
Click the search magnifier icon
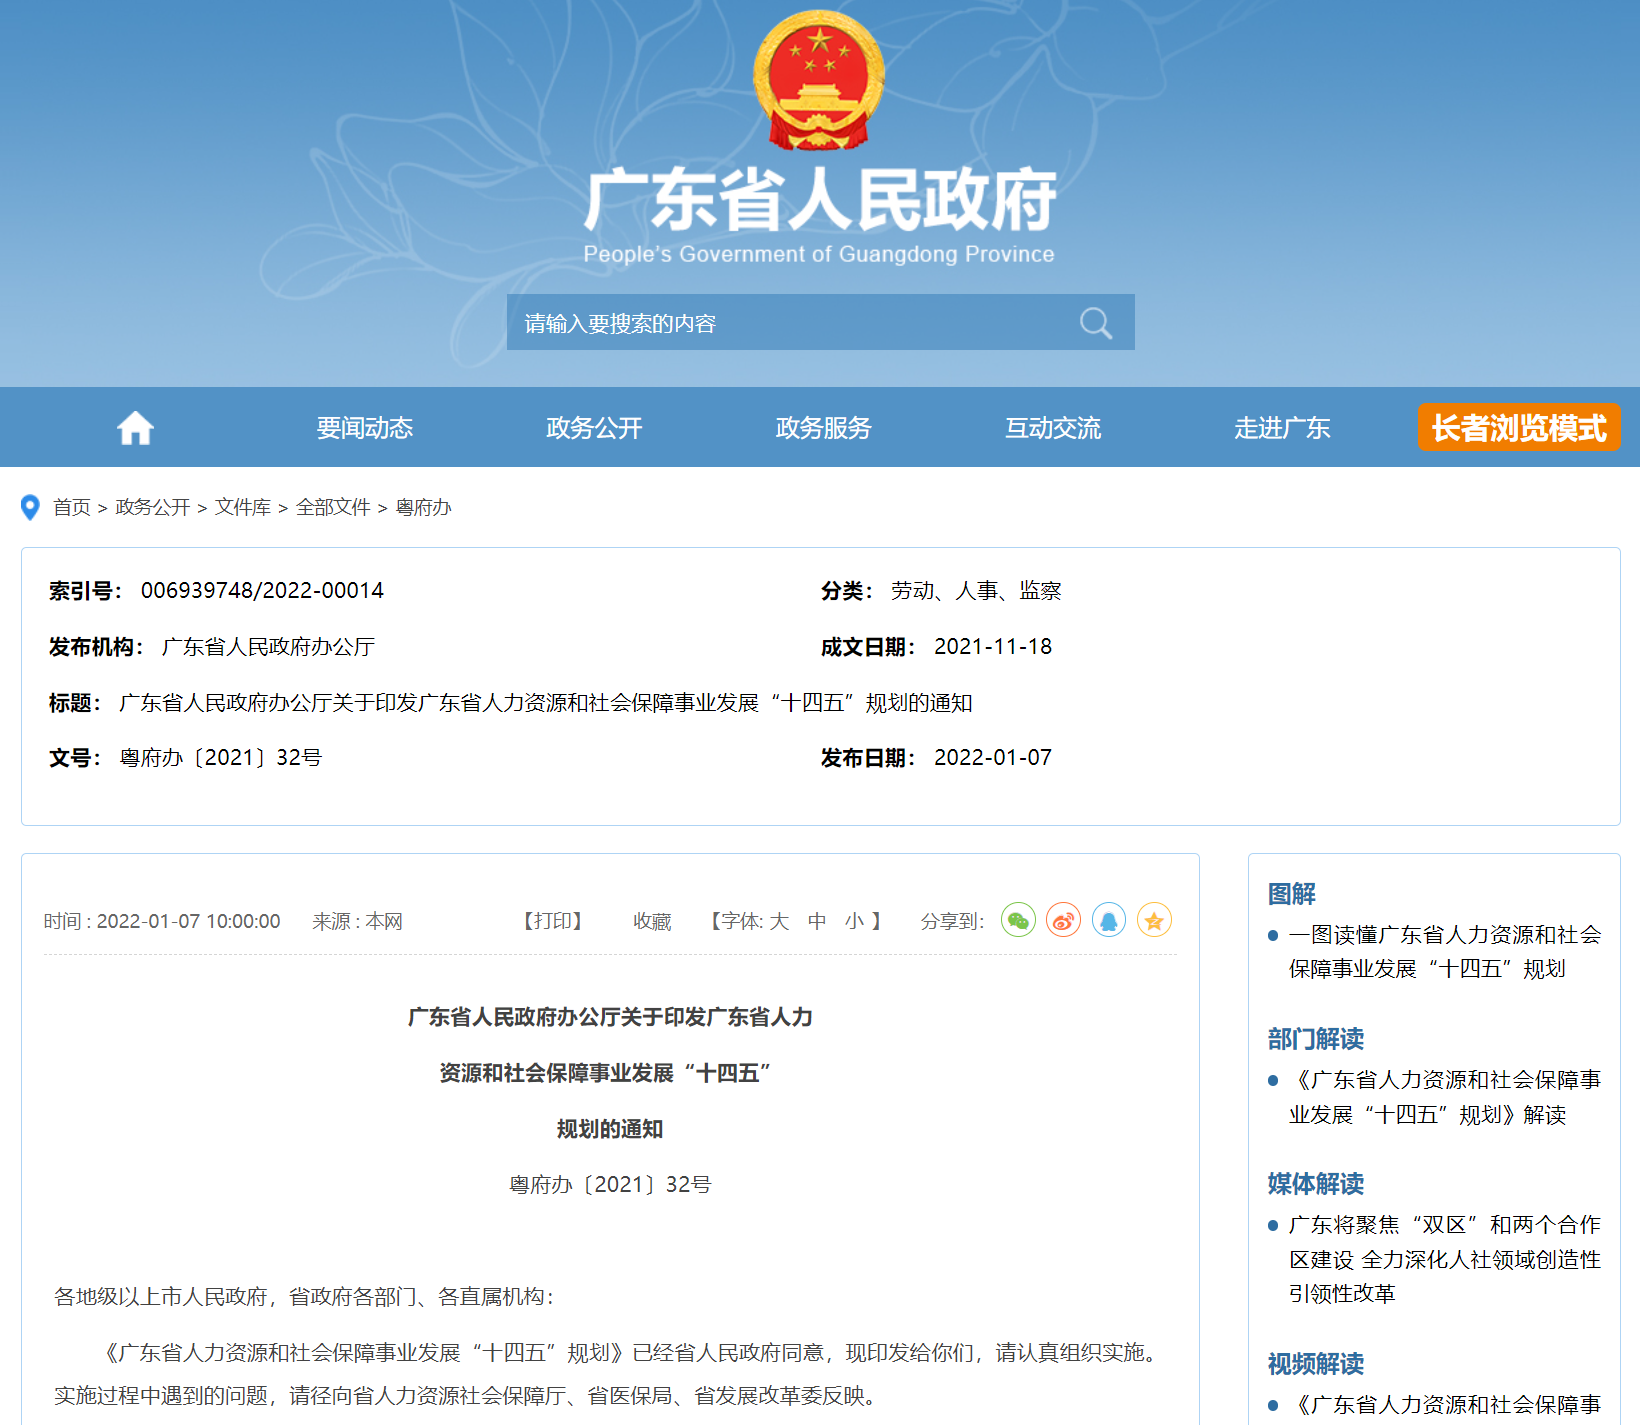pyautogui.click(x=1096, y=323)
